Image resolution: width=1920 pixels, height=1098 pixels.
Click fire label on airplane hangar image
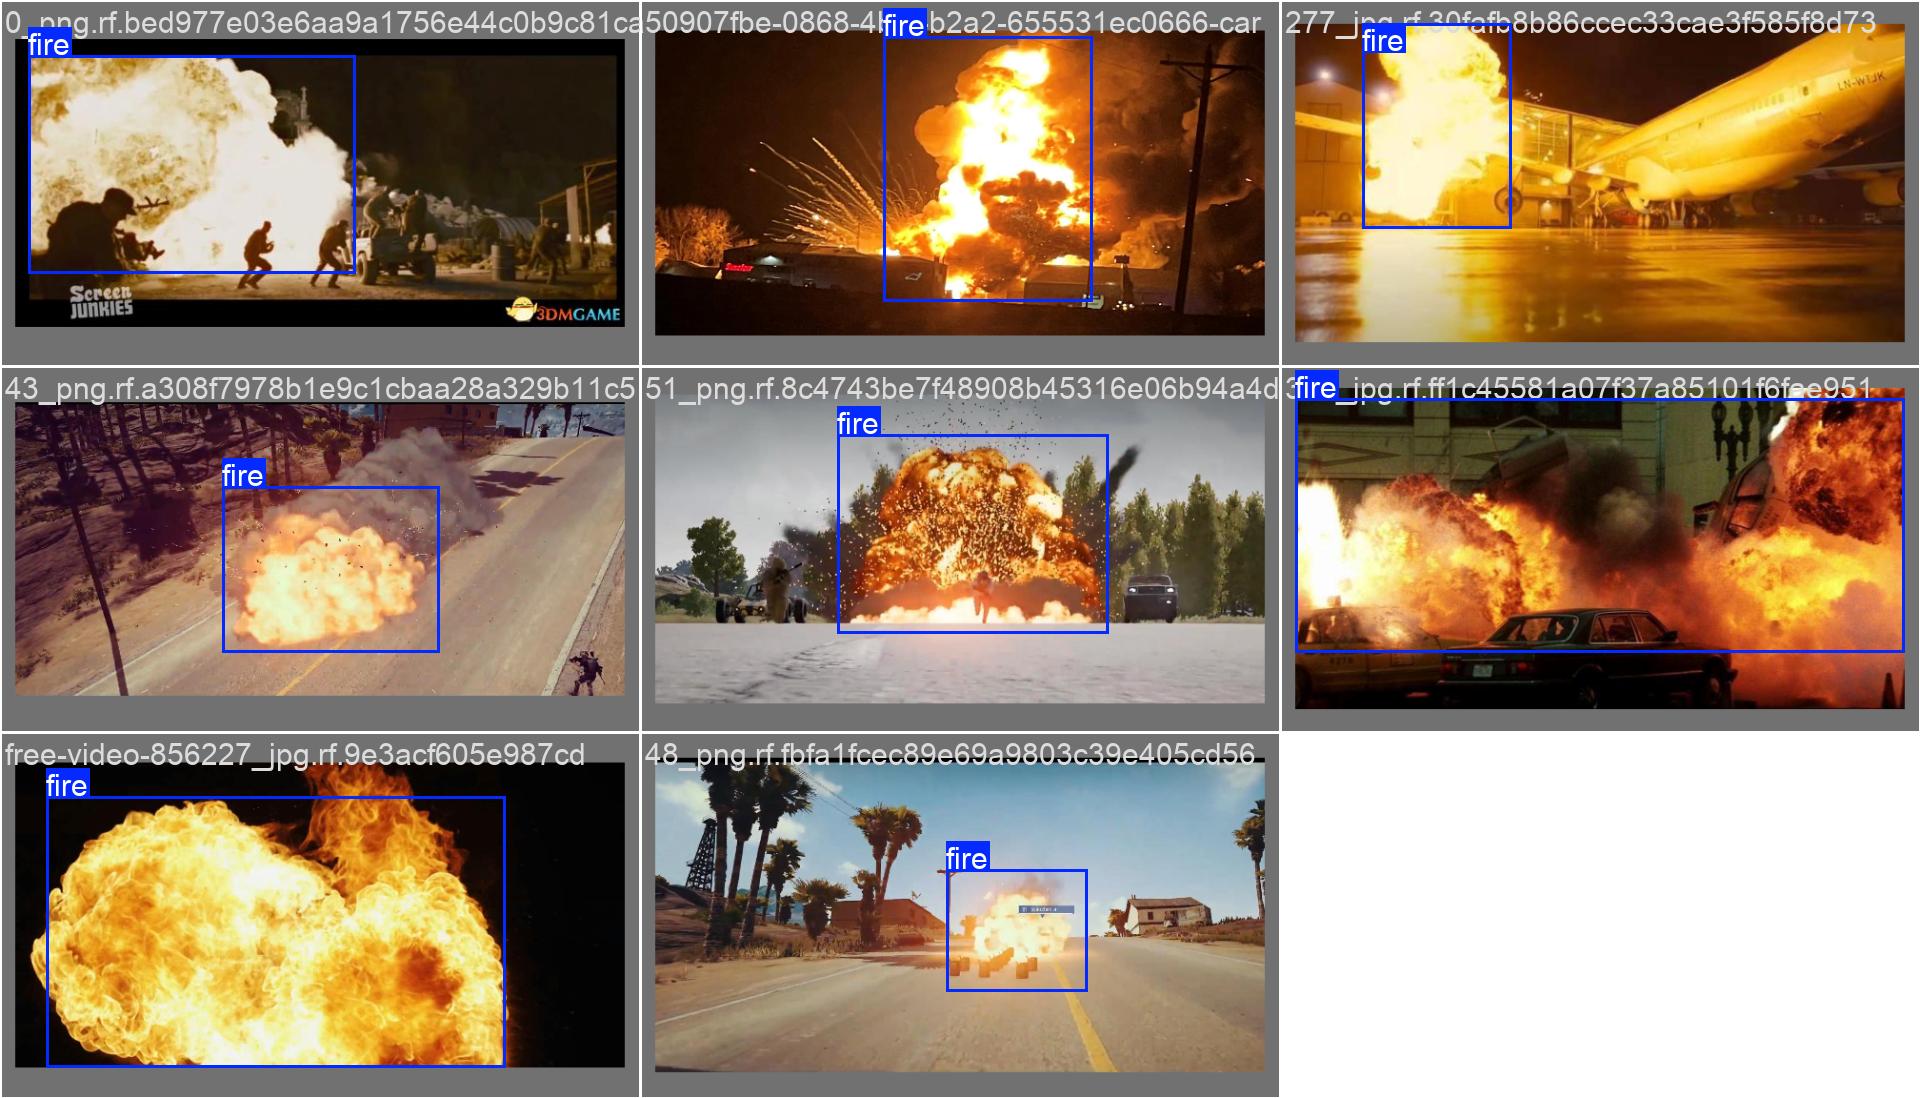(1383, 40)
